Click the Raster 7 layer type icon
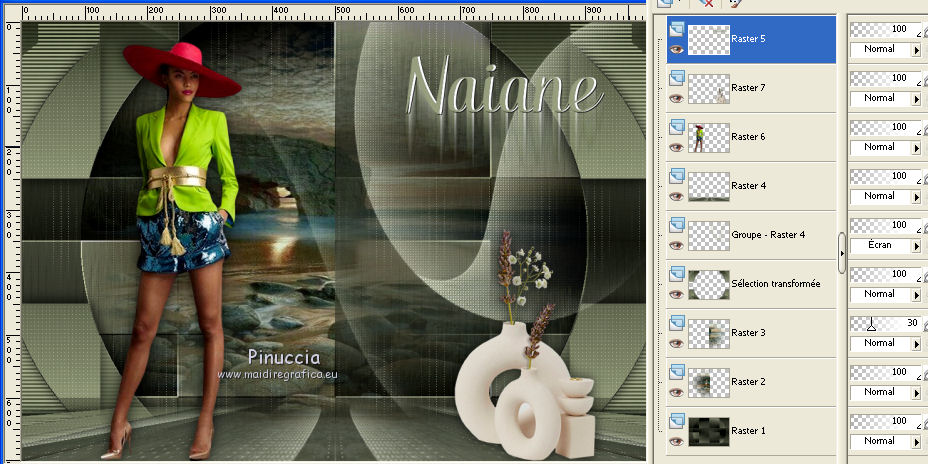This screenshot has width=928, height=464. point(678,78)
